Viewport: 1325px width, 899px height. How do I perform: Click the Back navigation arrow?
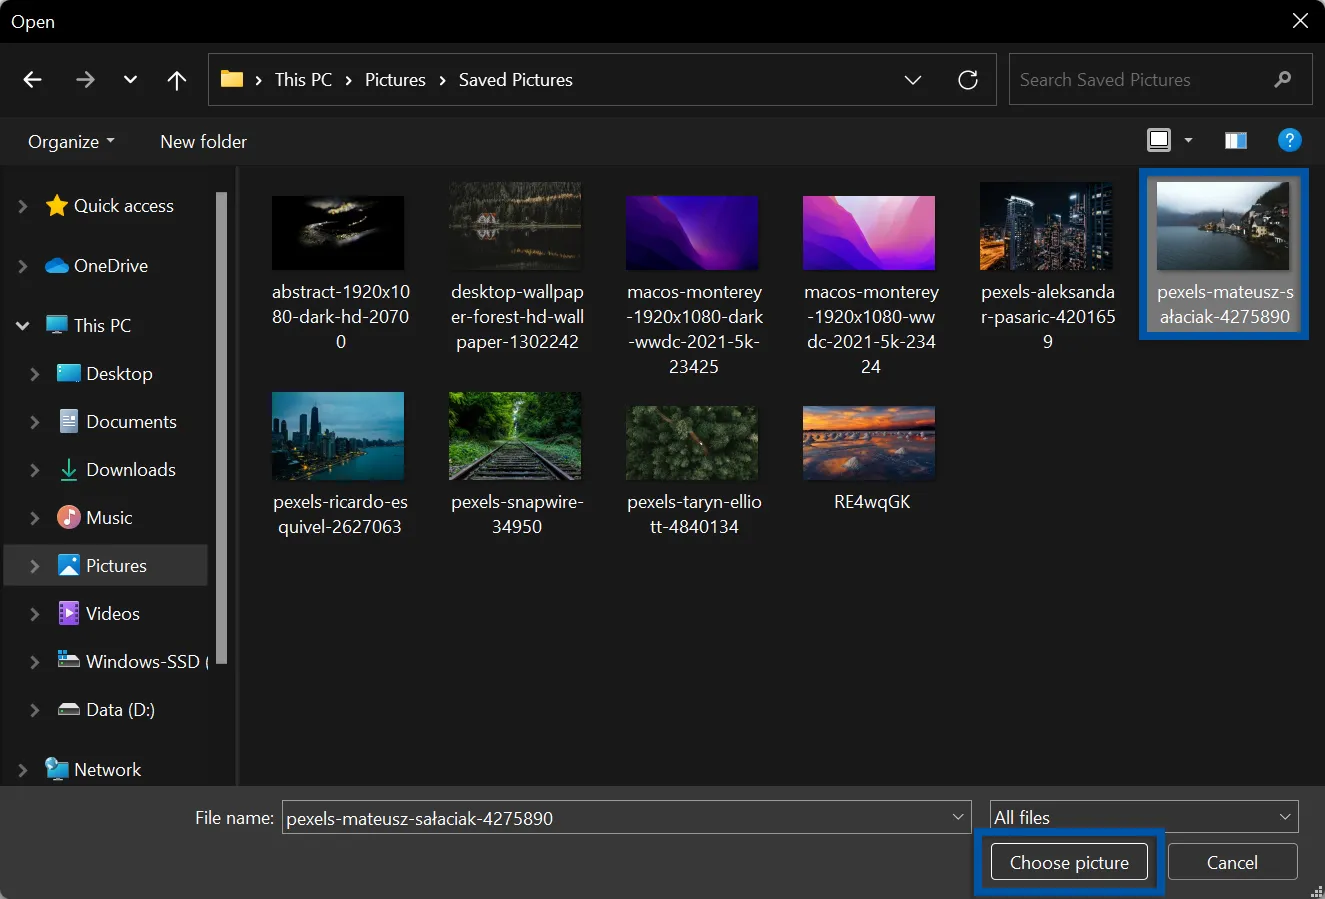point(33,80)
